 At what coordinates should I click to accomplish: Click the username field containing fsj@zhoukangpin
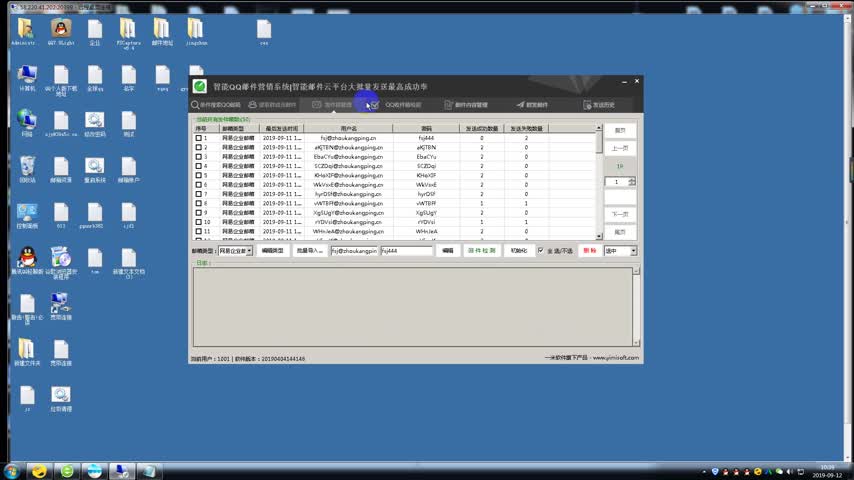pyautogui.click(x=354, y=251)
